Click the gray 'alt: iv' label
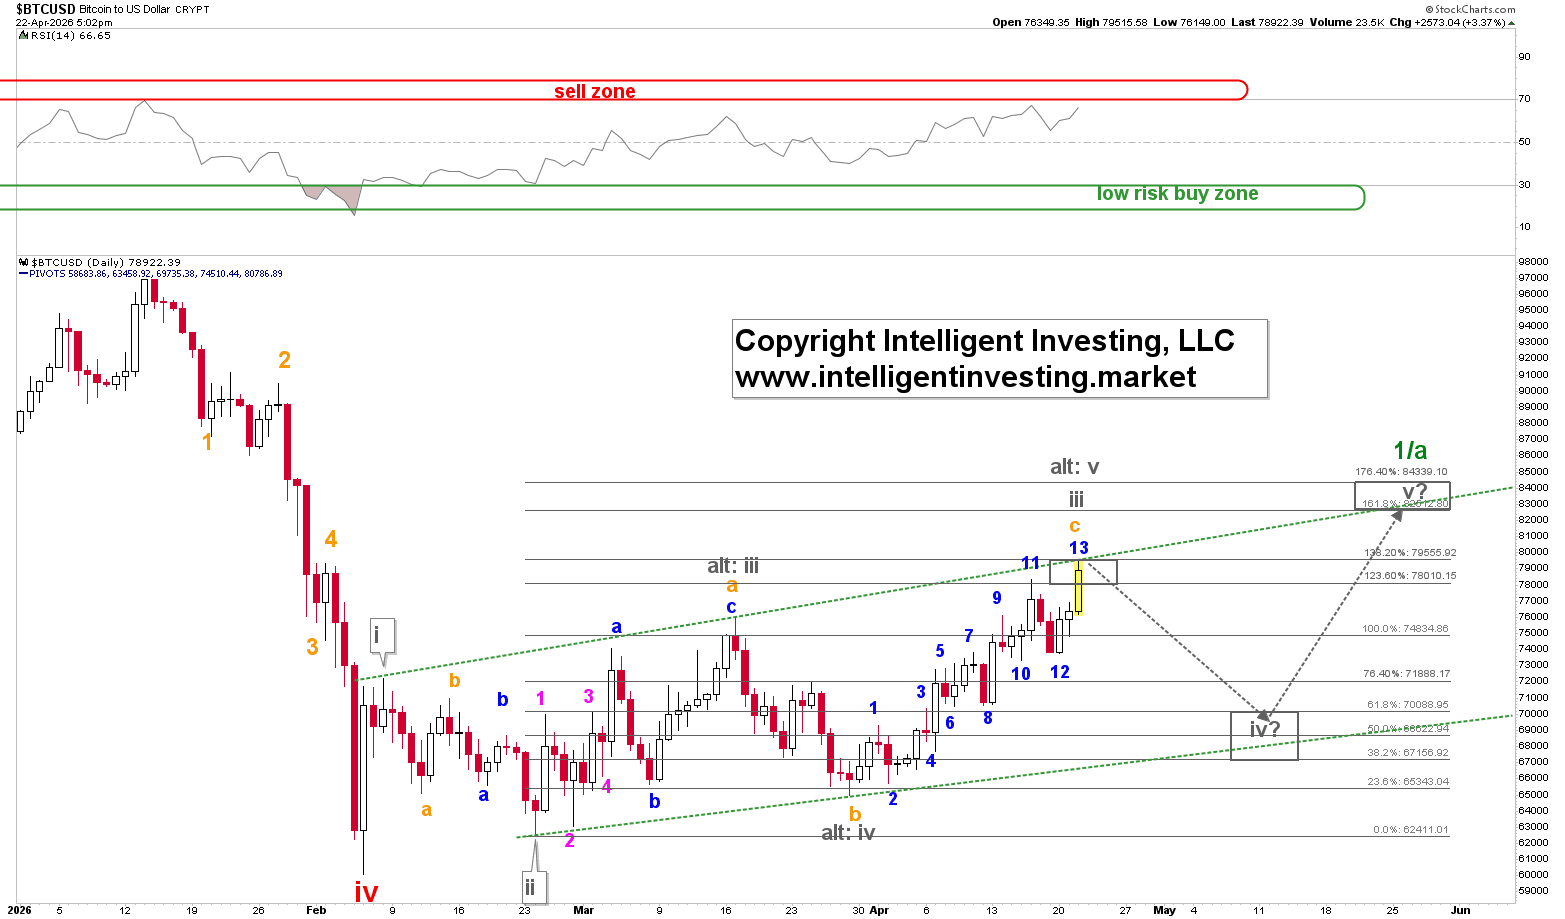 click(848, 832)
